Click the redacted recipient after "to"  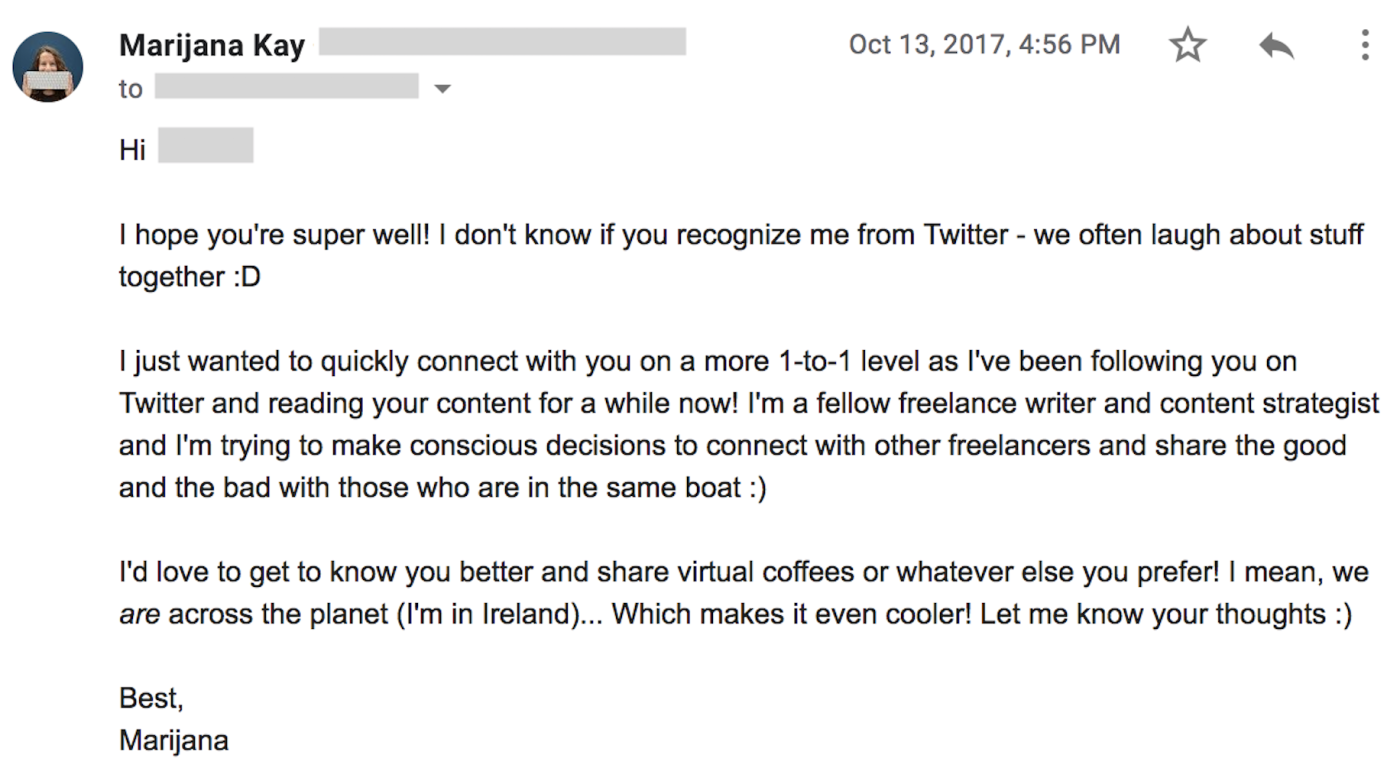(287, 86)
